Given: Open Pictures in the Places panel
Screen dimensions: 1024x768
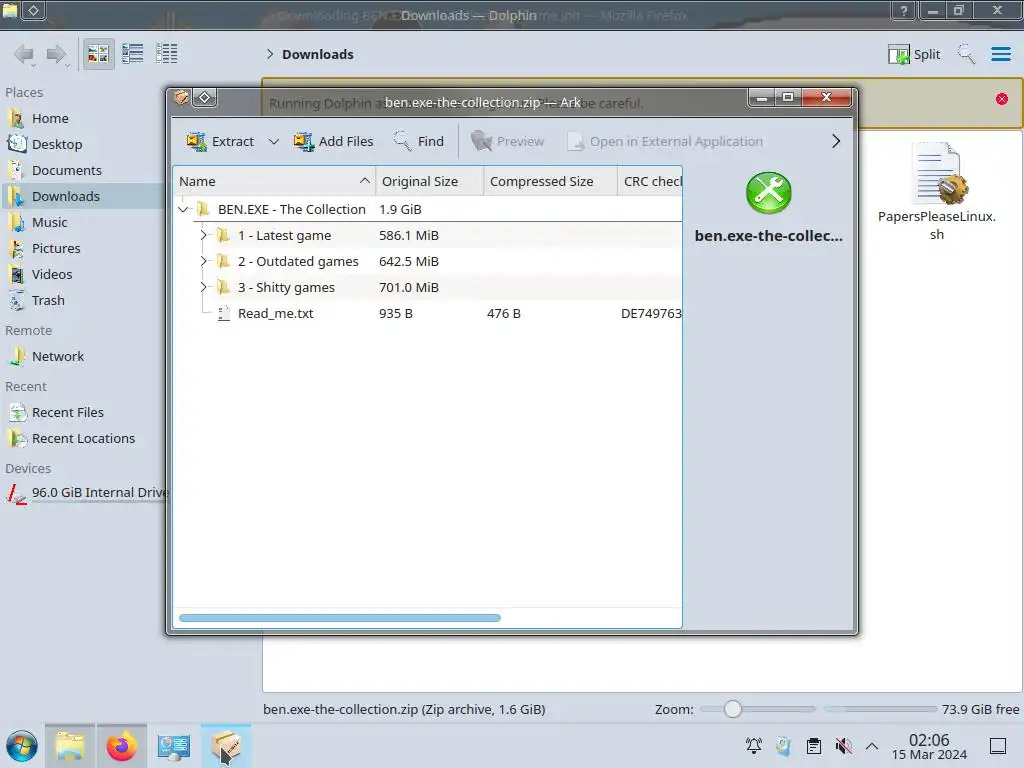Looking at the screenshot, I should pyautogui.click(x=84, y=249).
